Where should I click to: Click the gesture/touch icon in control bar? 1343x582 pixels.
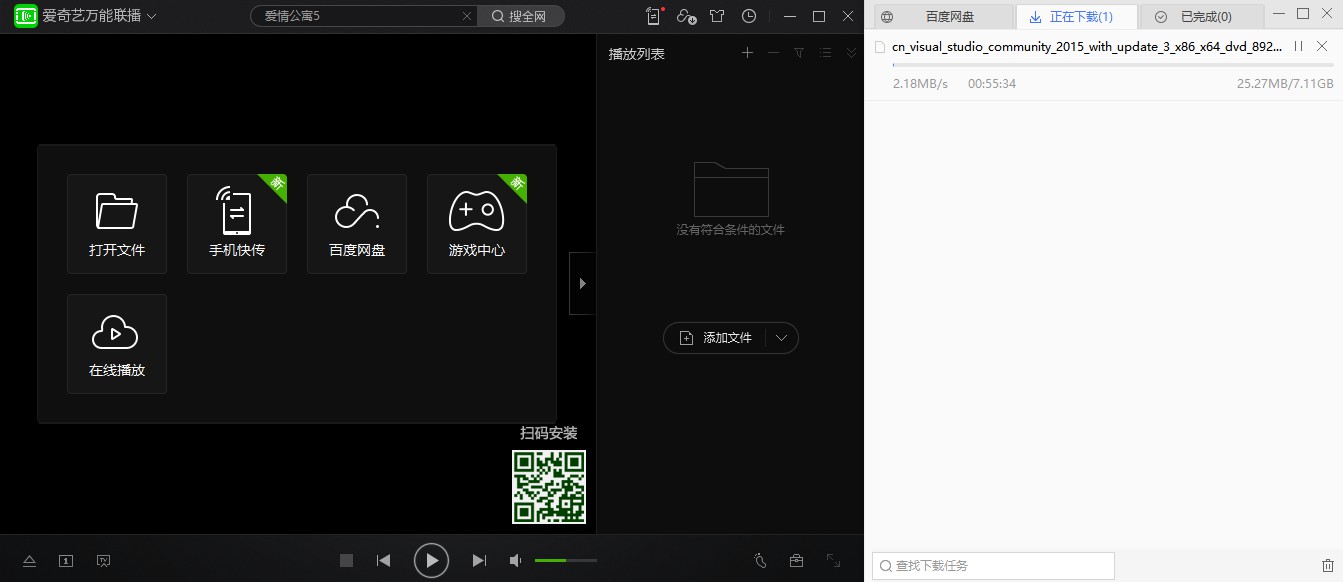760,561
